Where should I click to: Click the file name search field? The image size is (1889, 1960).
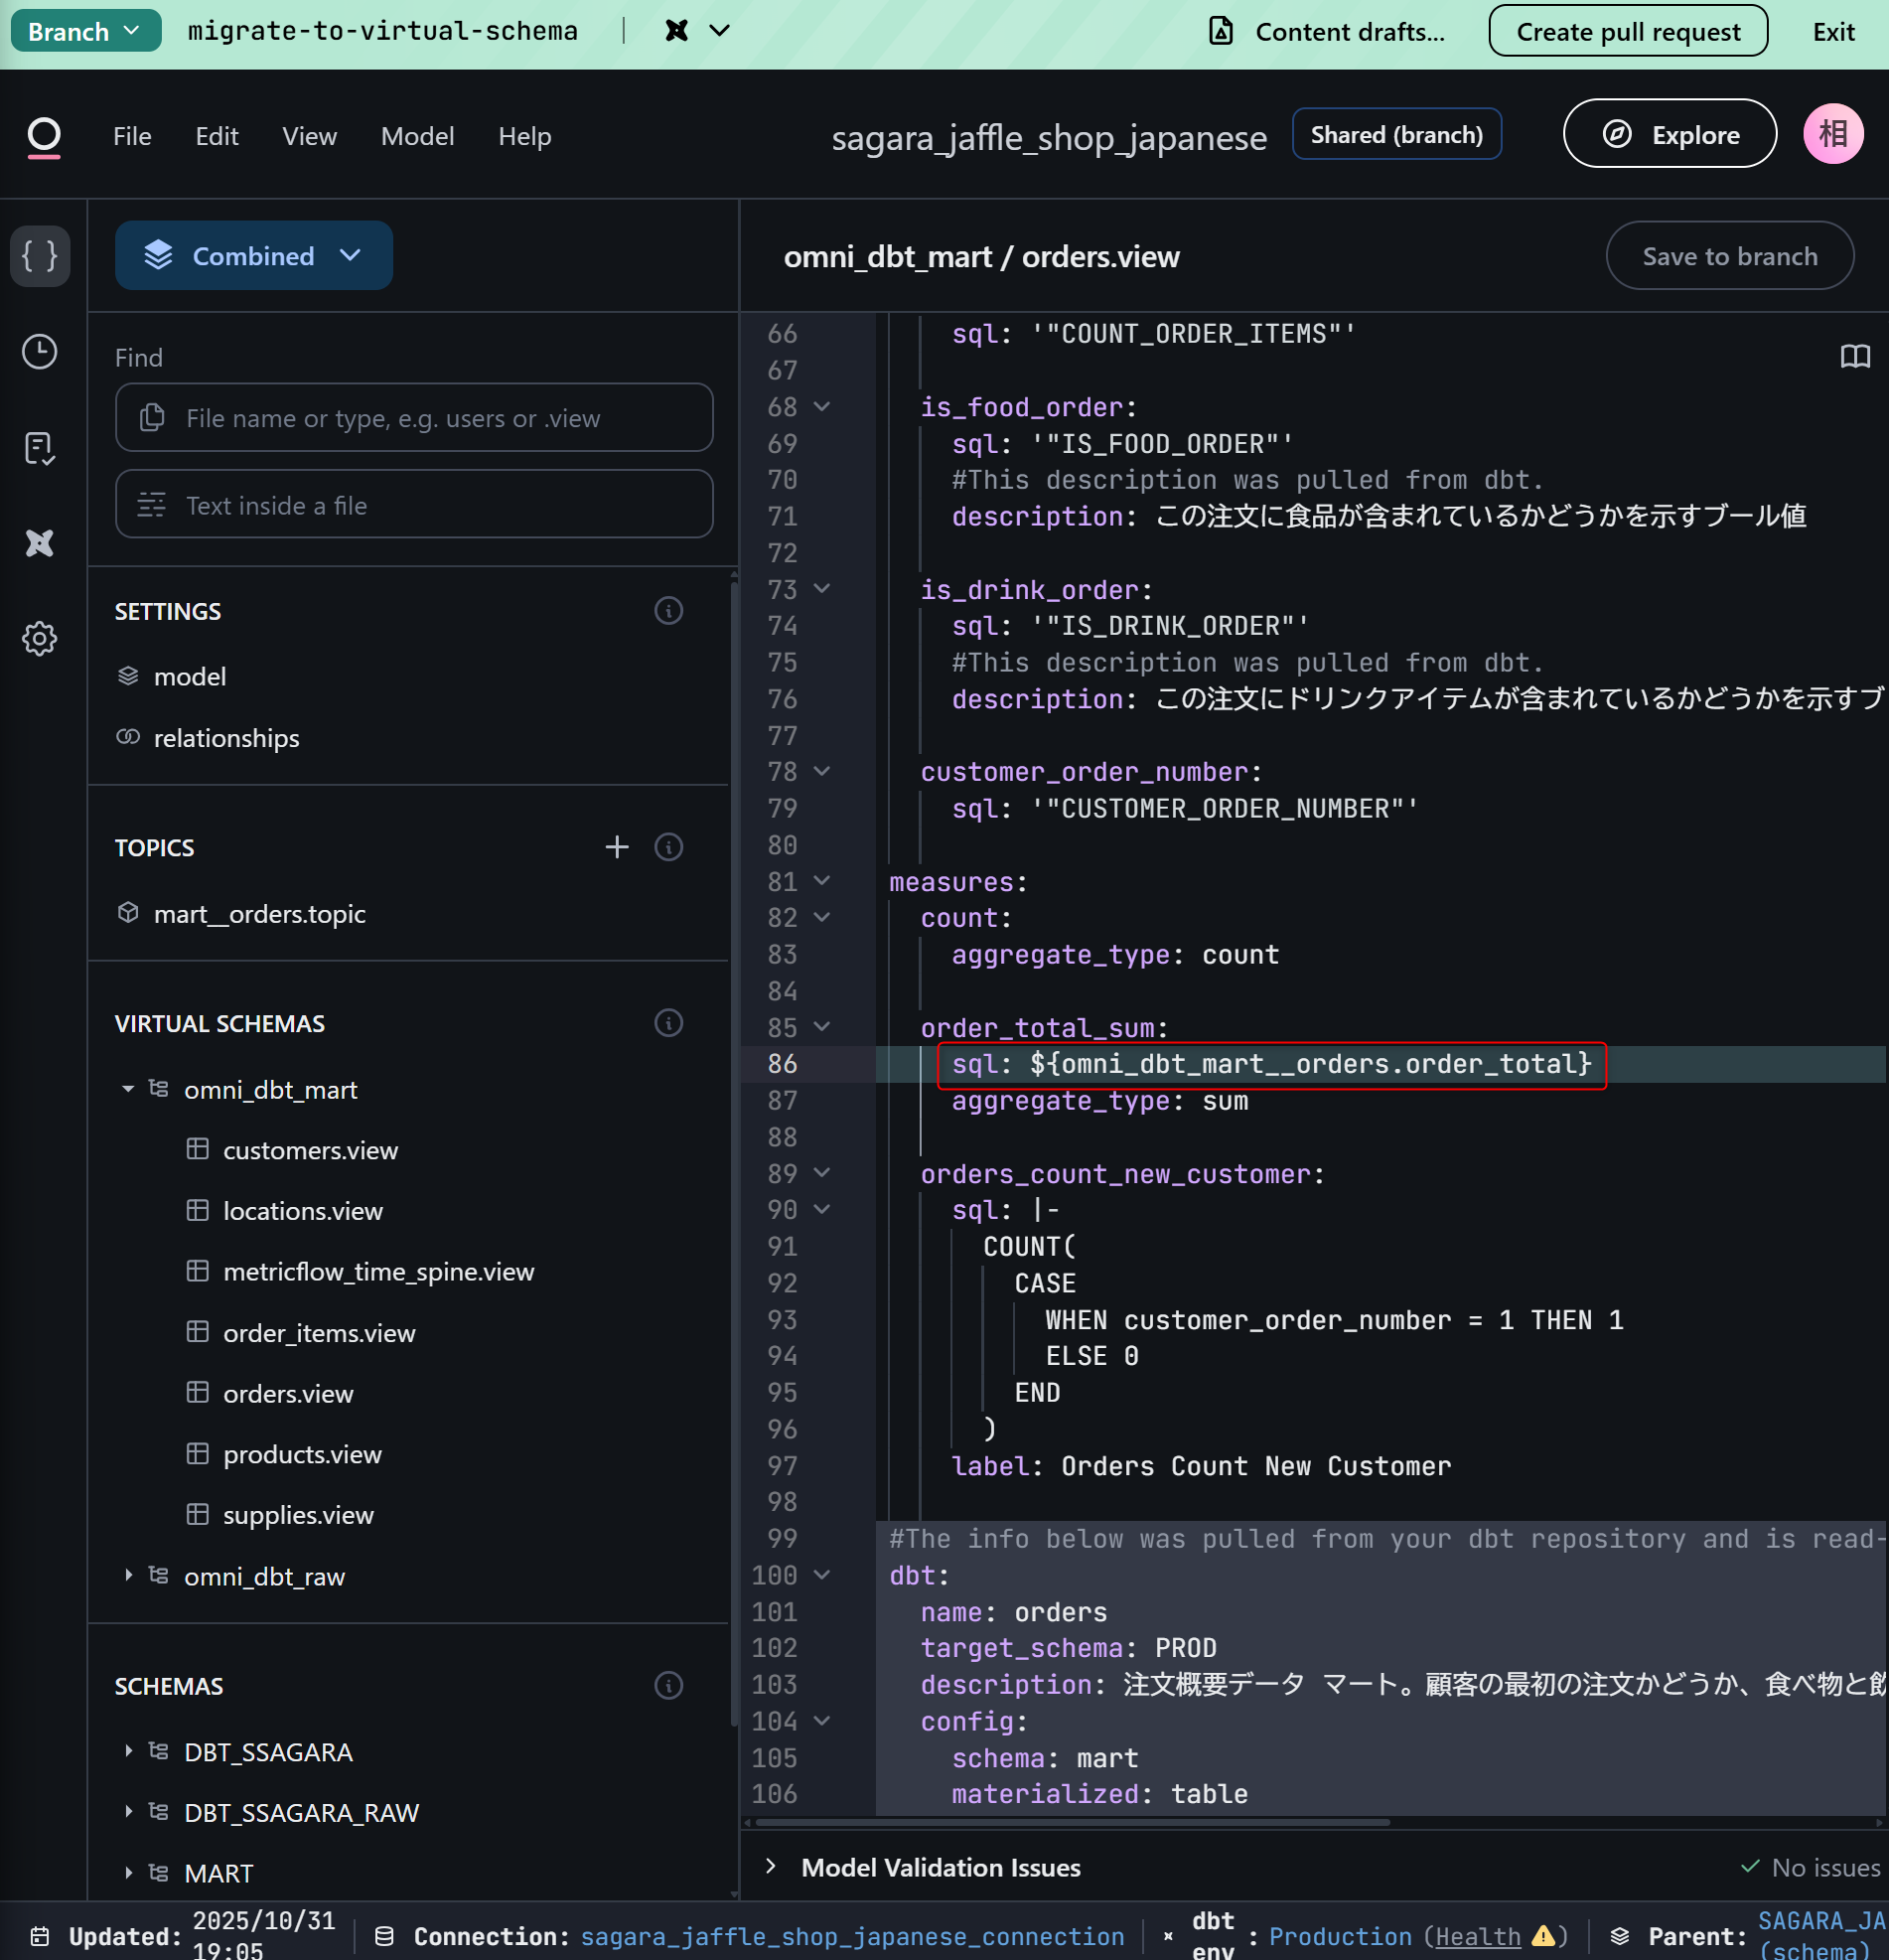[x=414, y=418]
